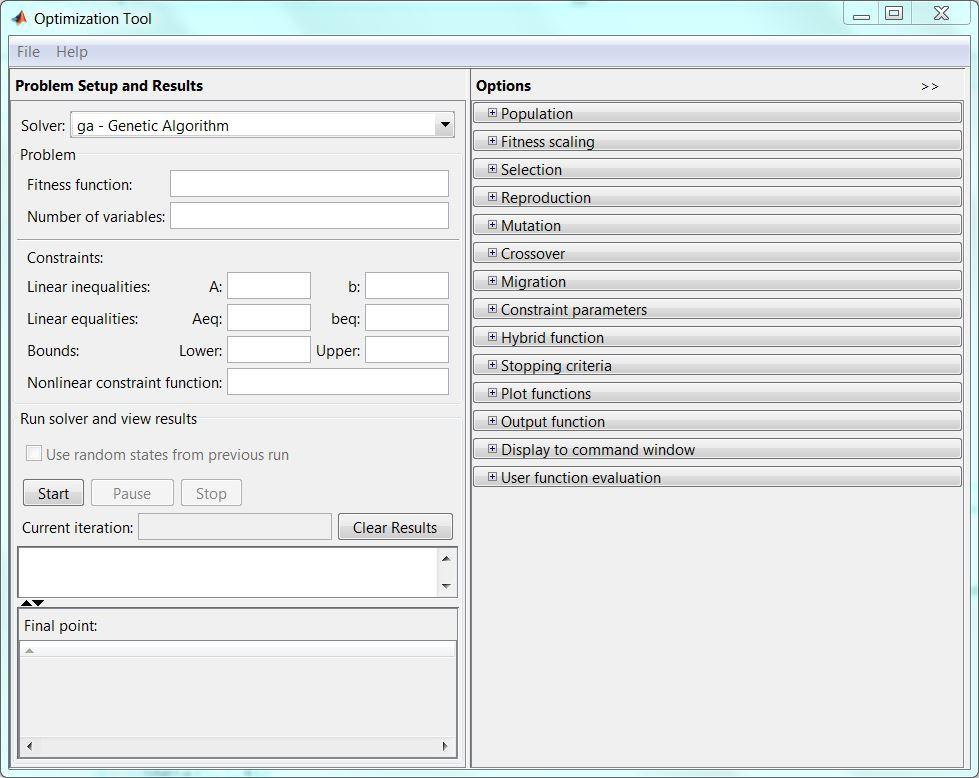Click the linear inequalities A field
979x778 pixels.
(268, 285)
